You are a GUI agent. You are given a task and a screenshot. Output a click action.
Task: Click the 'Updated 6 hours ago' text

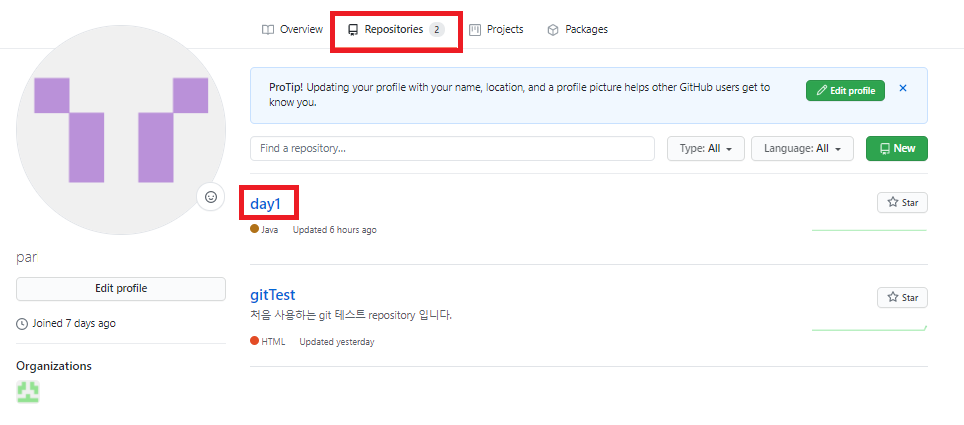pos(334,230)
